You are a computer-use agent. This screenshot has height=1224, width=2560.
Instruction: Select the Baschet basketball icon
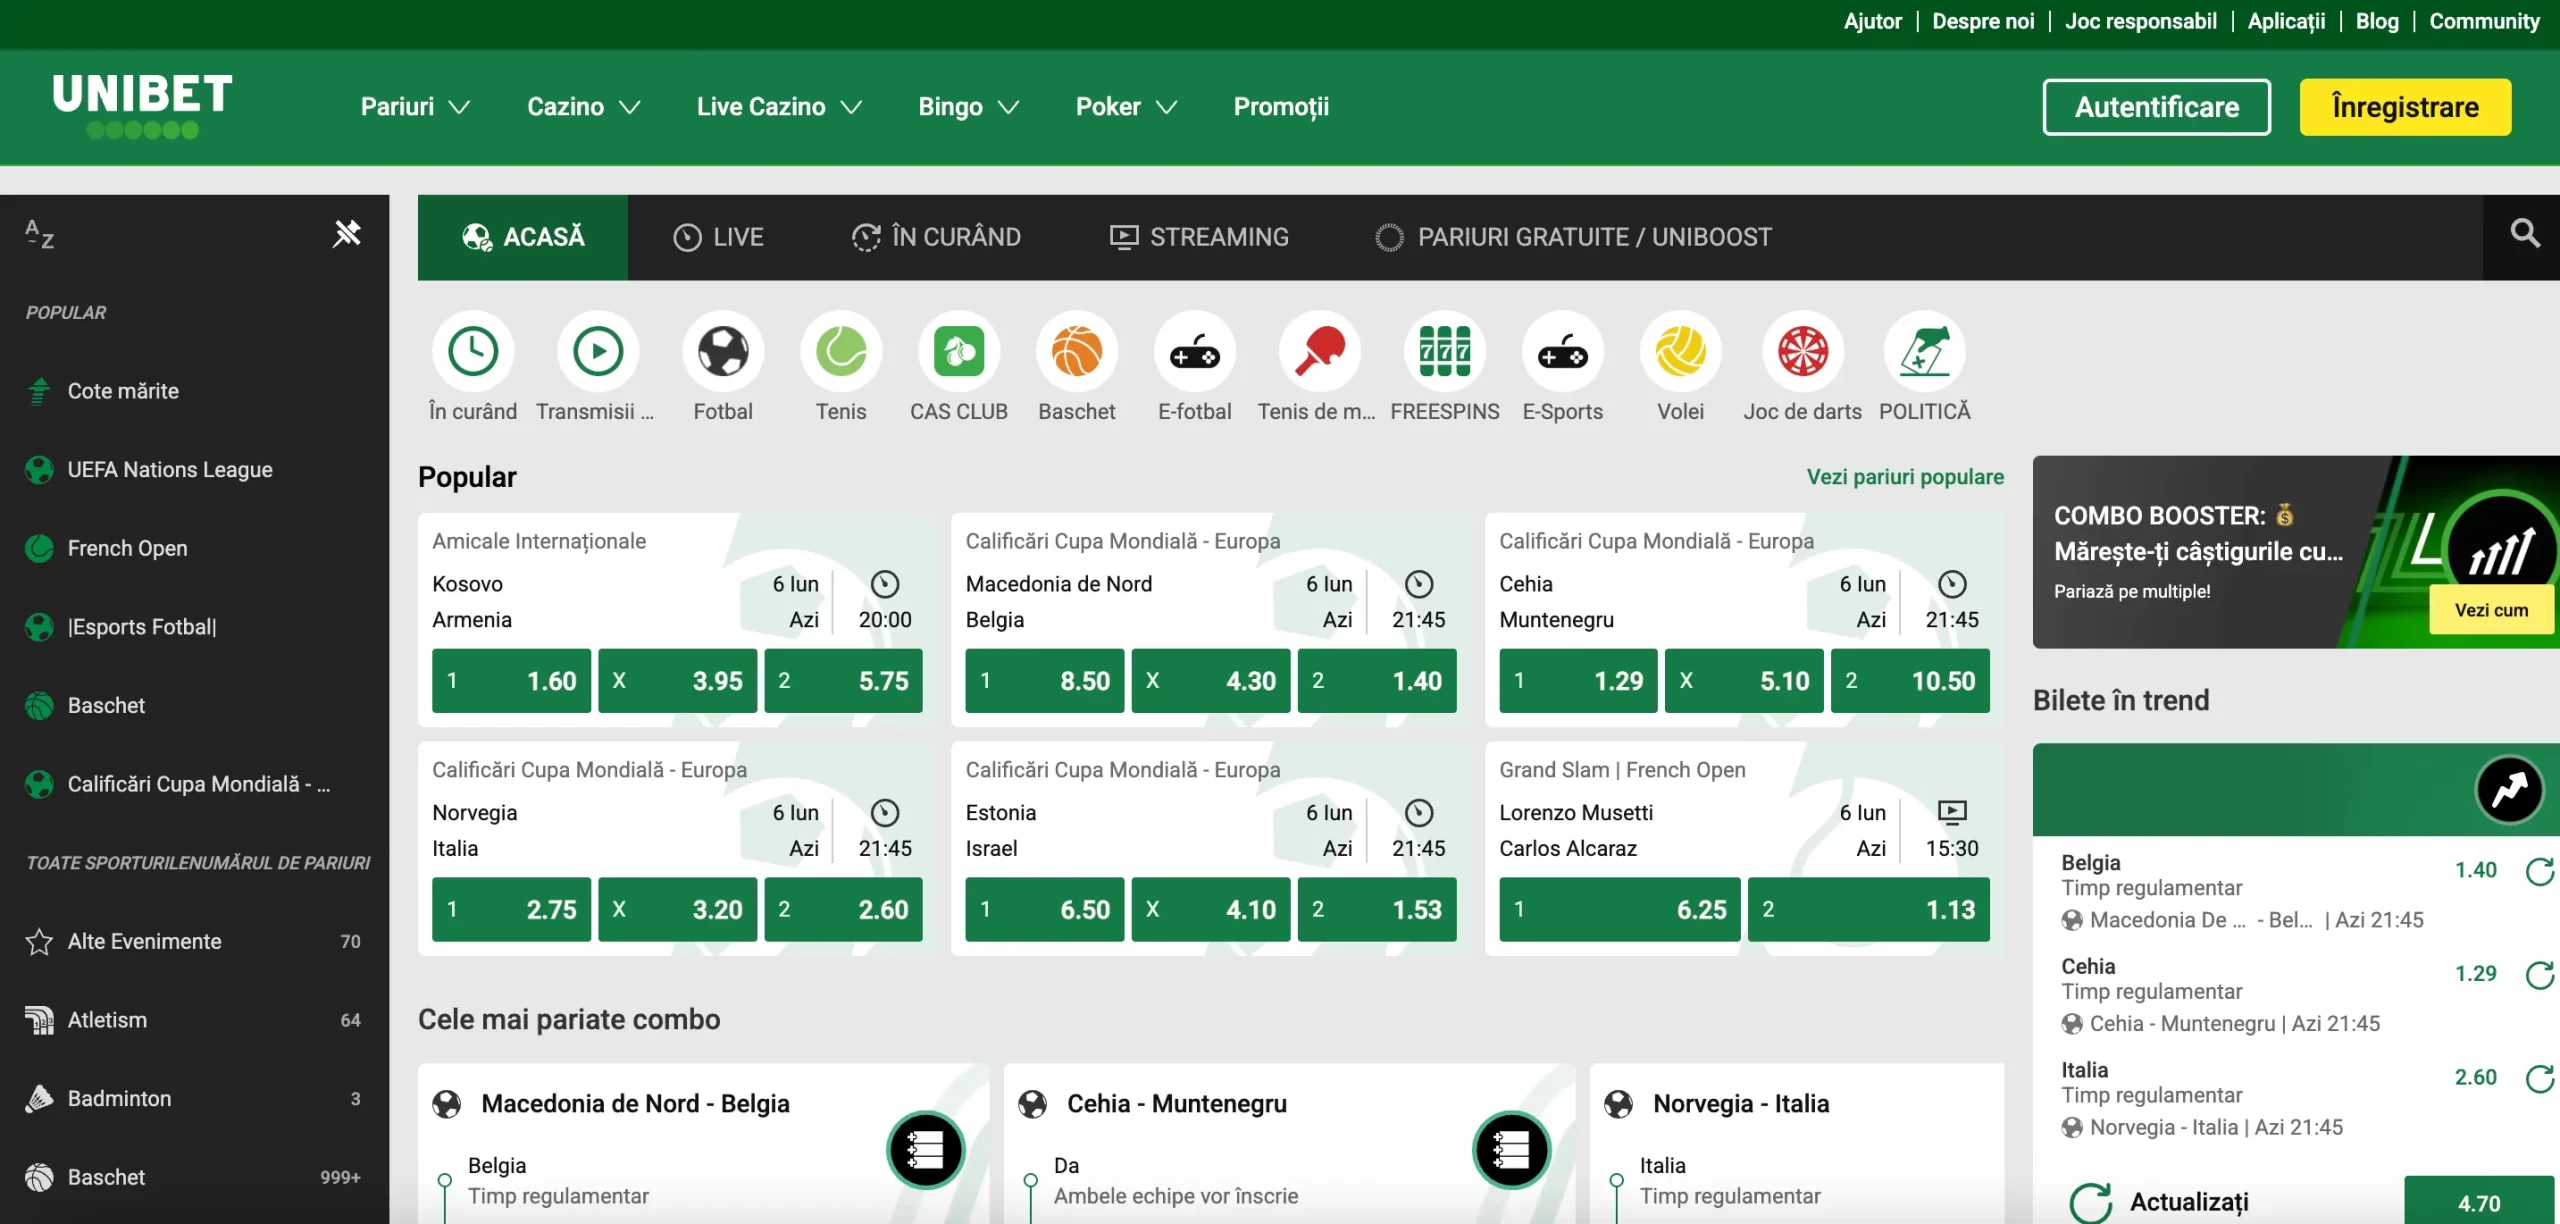coord(1077,351)
